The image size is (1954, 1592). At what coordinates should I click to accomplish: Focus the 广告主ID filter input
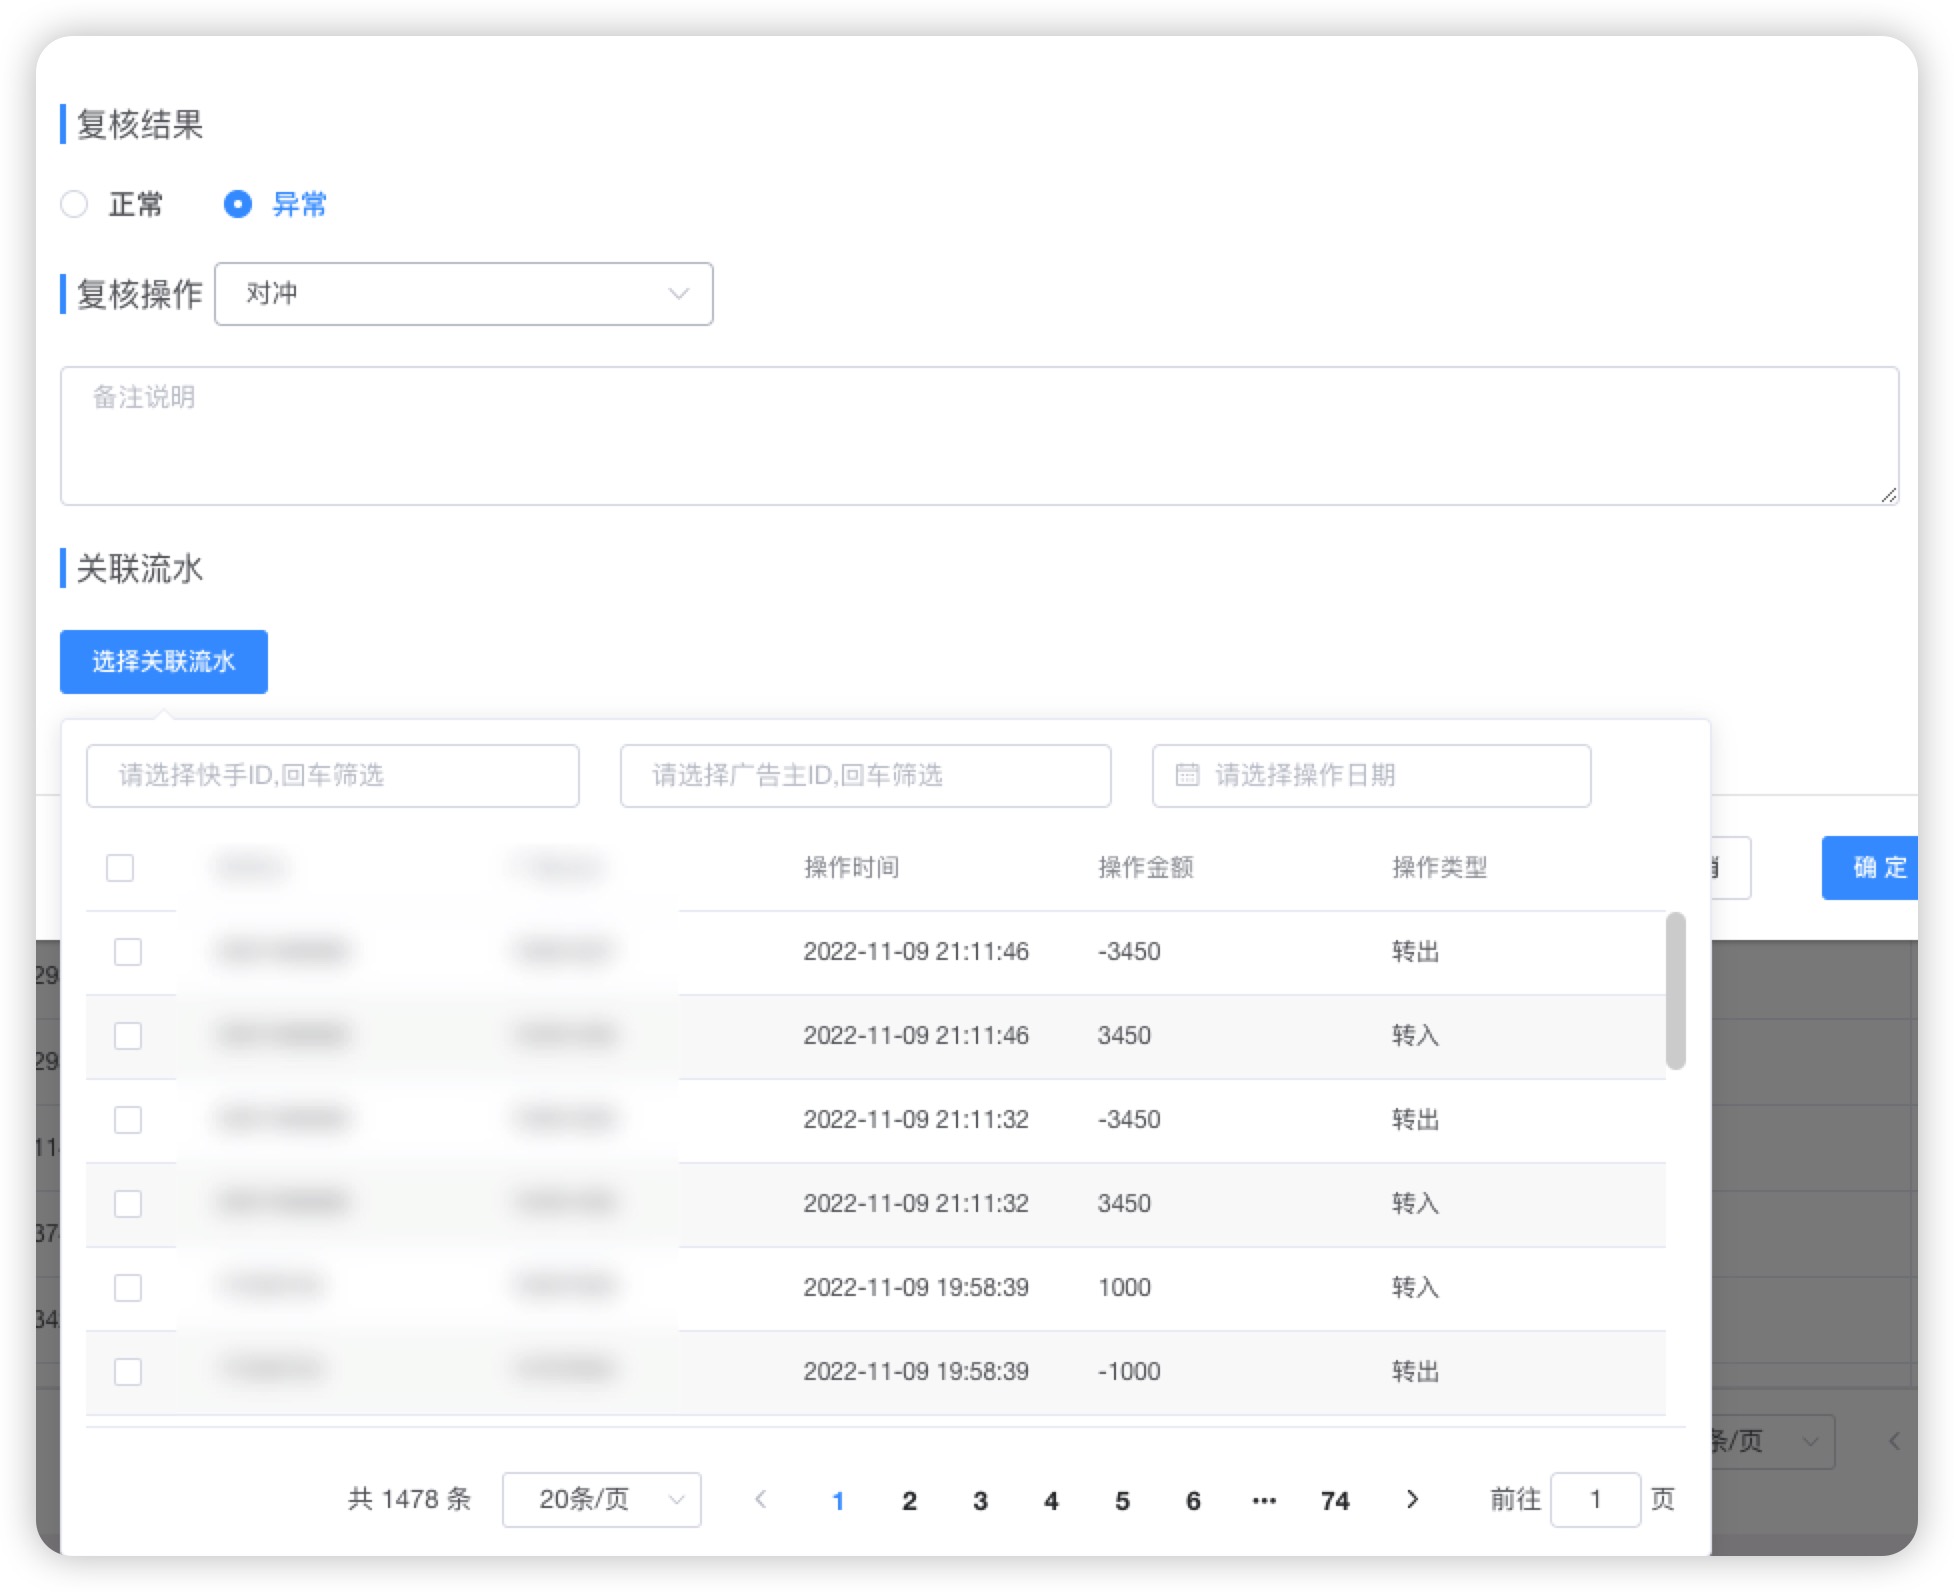point(866,775)
